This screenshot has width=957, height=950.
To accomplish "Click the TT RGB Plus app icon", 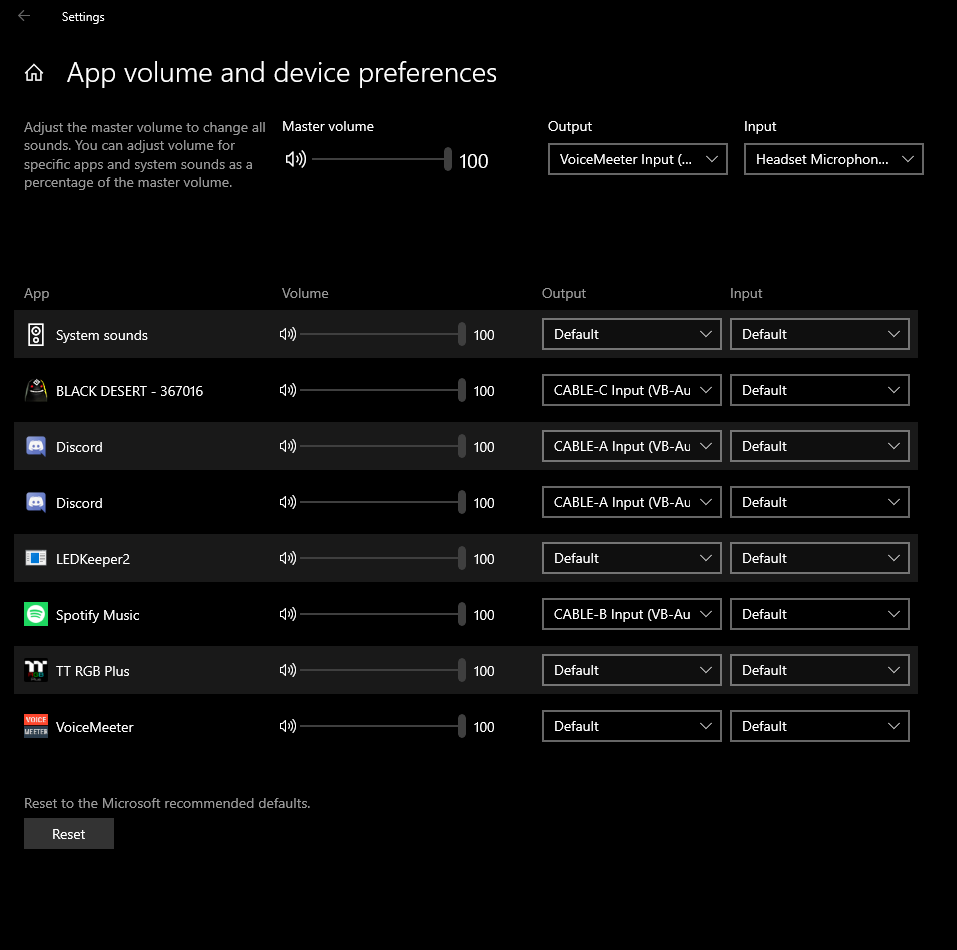I will 36,670.
